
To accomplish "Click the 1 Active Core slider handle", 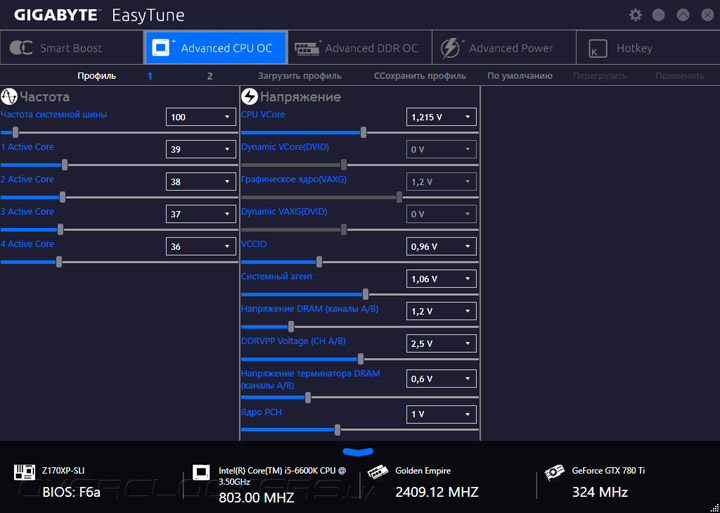I will point(65,164).
